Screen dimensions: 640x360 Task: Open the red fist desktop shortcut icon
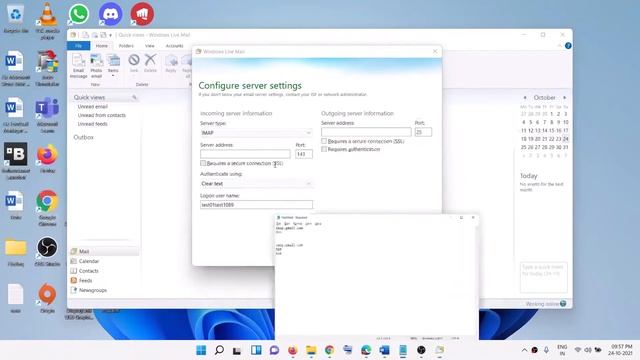142,14
